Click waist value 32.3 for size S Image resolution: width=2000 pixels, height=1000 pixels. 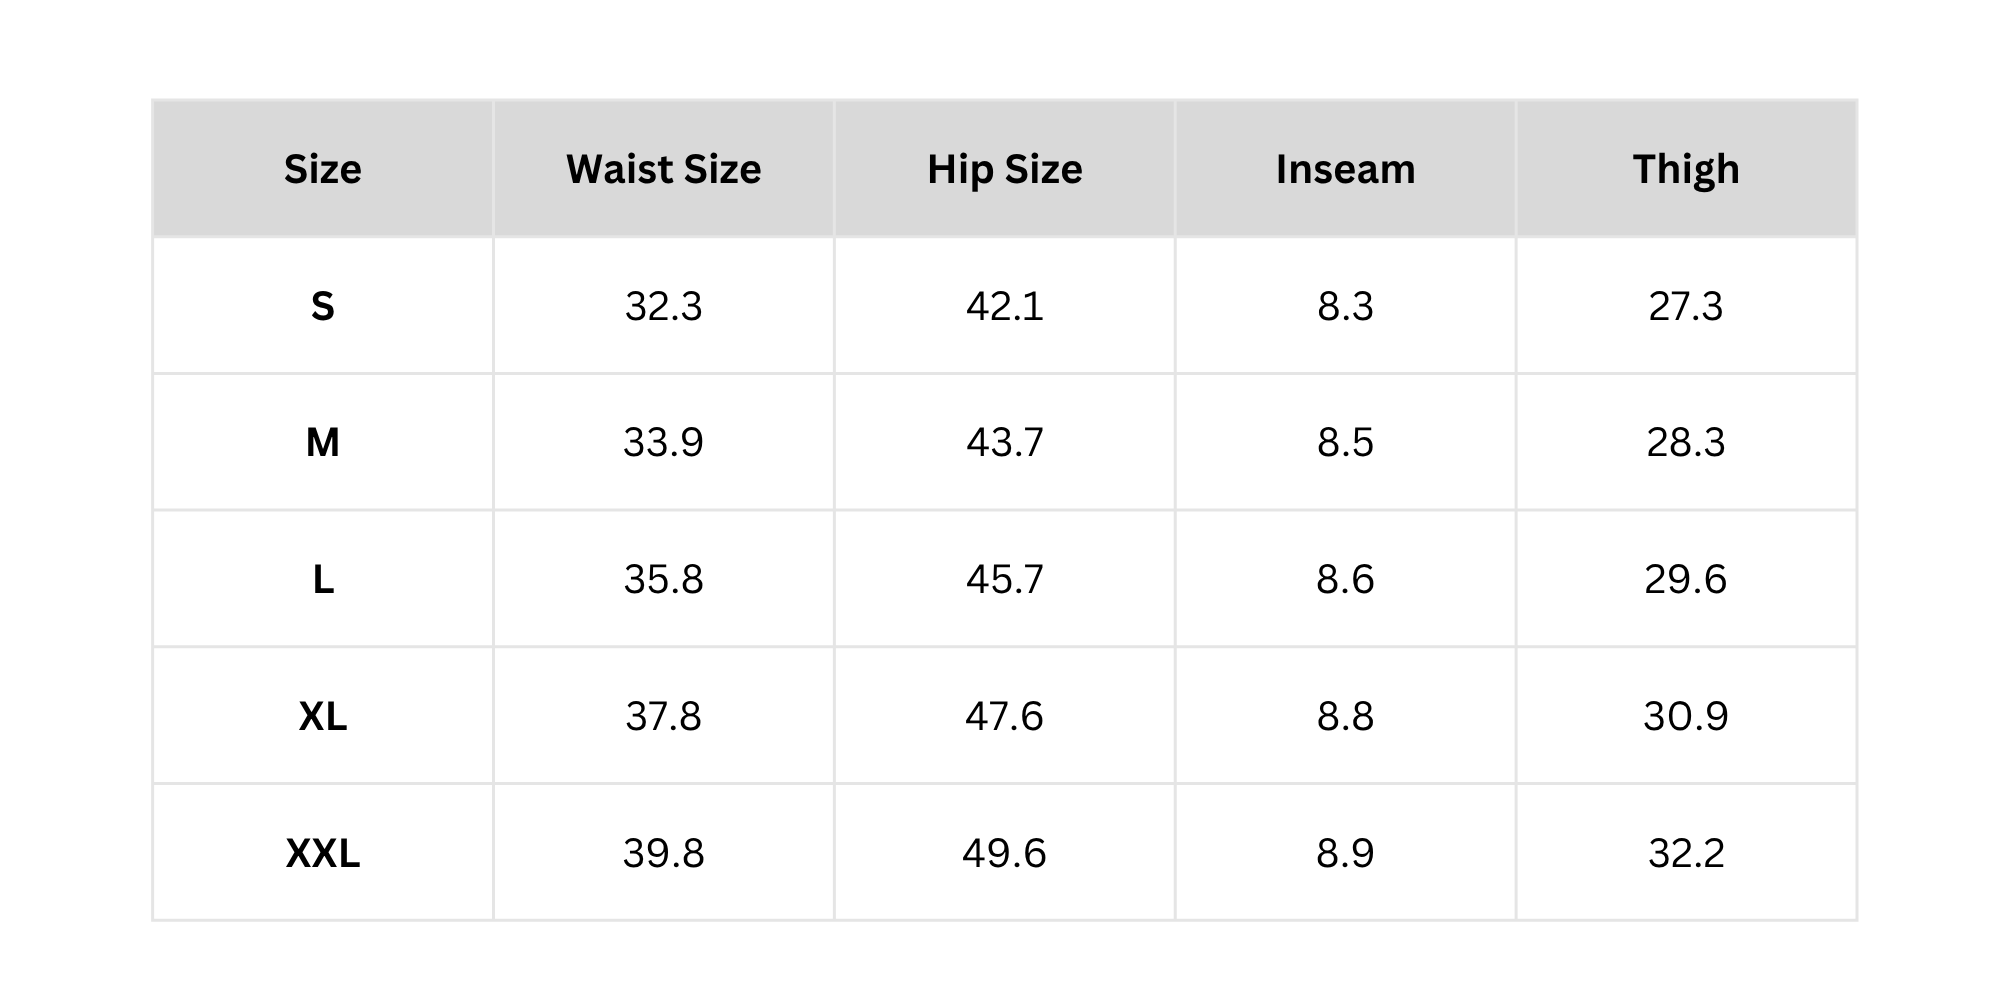663,306
